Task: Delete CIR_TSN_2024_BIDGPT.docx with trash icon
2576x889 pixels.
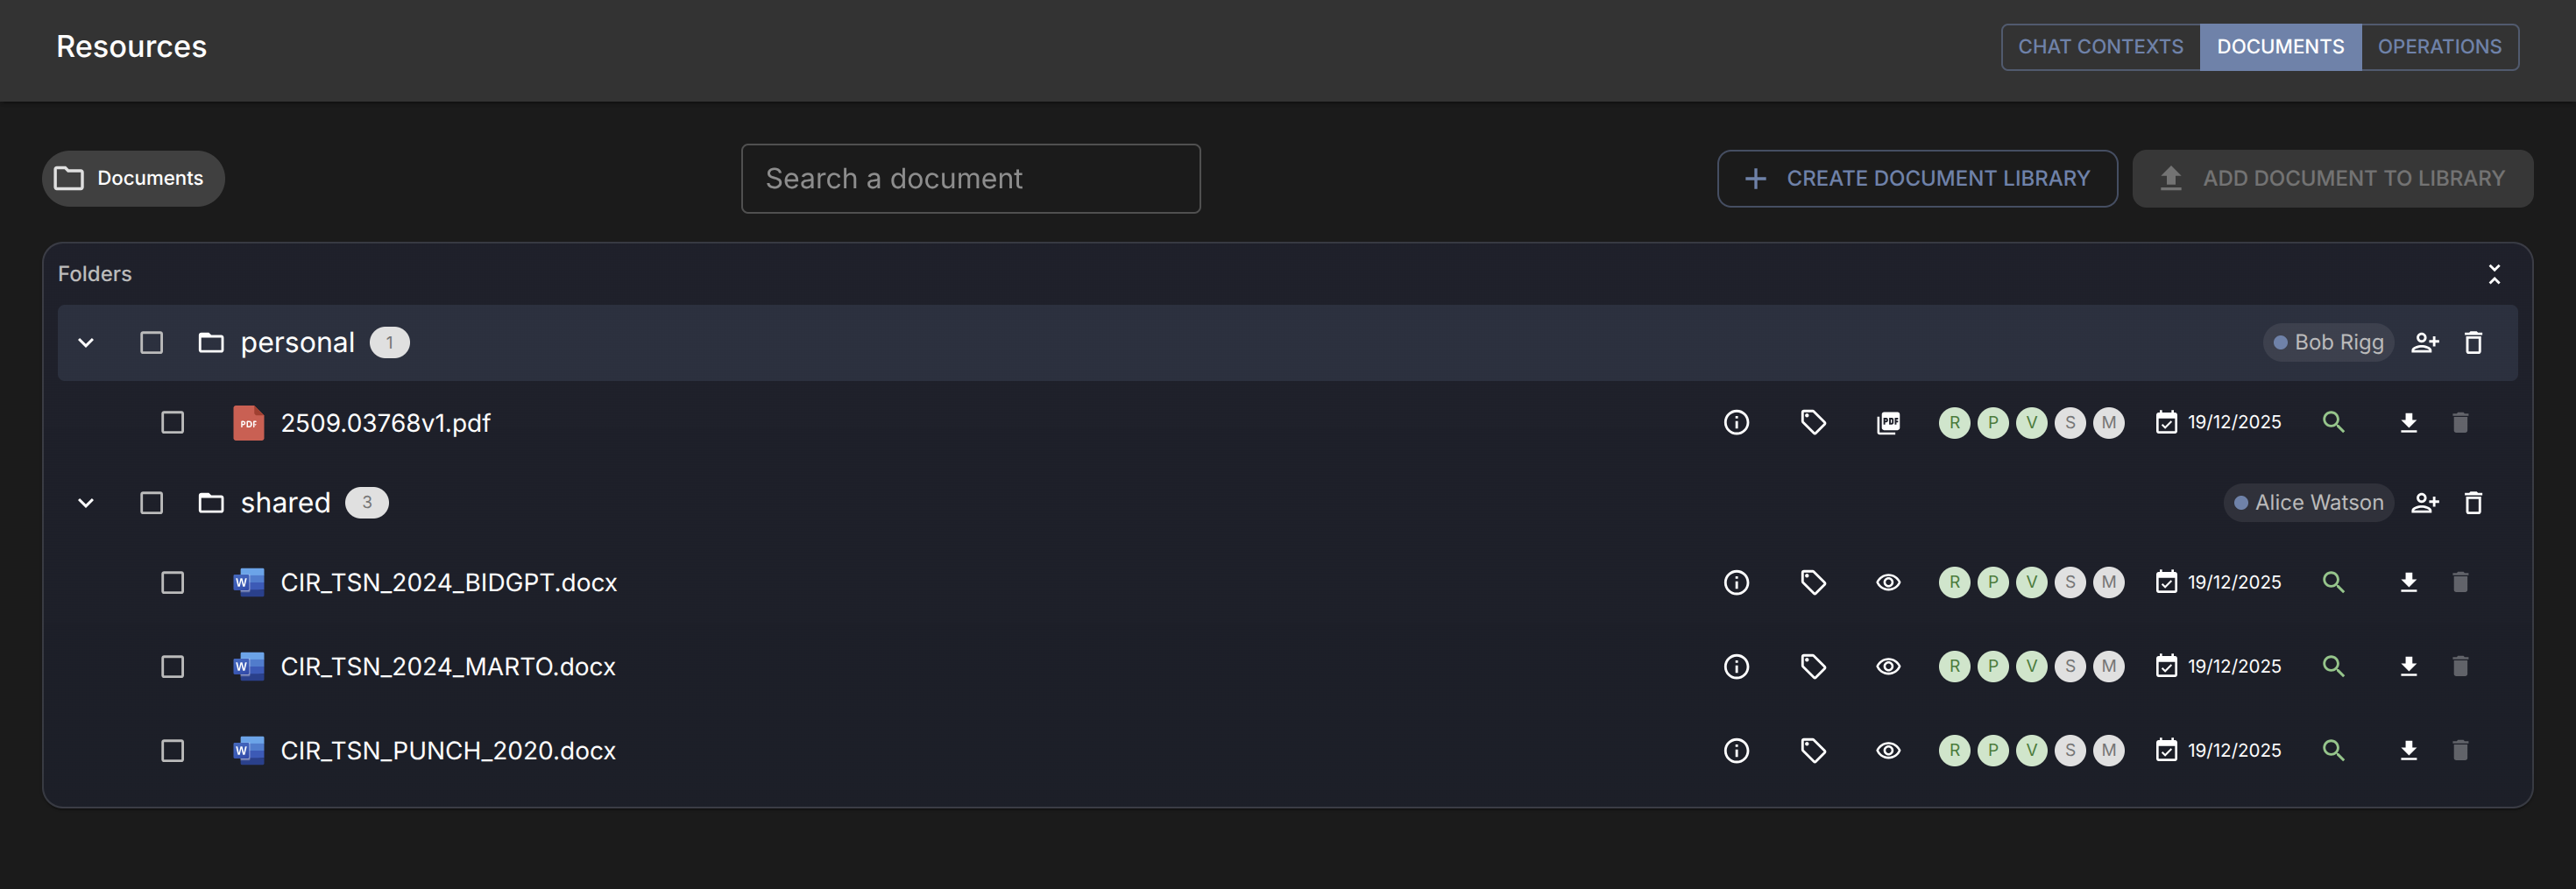Action: click(x=2460, y=582)
